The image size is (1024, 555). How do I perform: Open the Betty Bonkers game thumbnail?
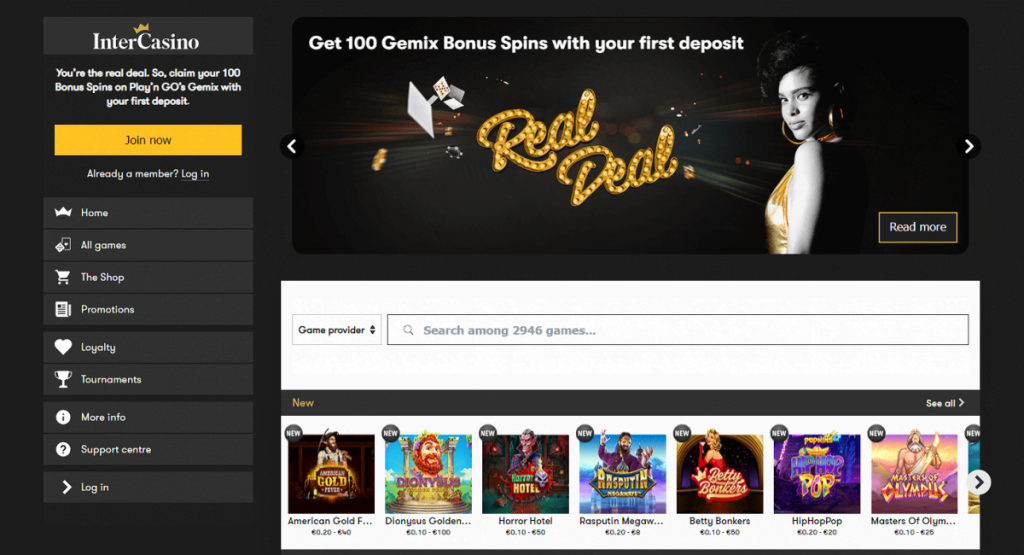[720, 474]
